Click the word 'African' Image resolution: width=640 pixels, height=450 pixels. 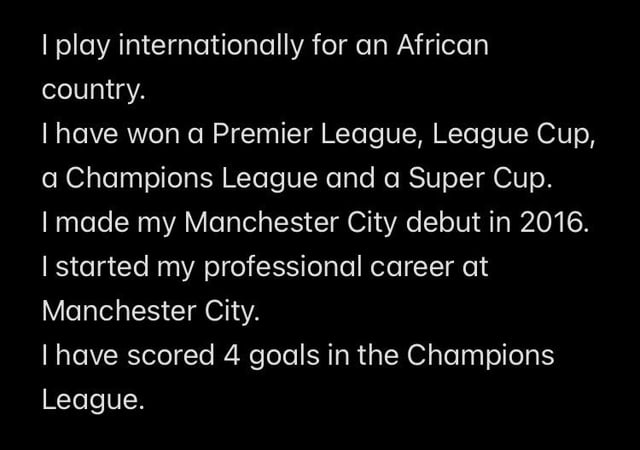(x=442, y=46)
